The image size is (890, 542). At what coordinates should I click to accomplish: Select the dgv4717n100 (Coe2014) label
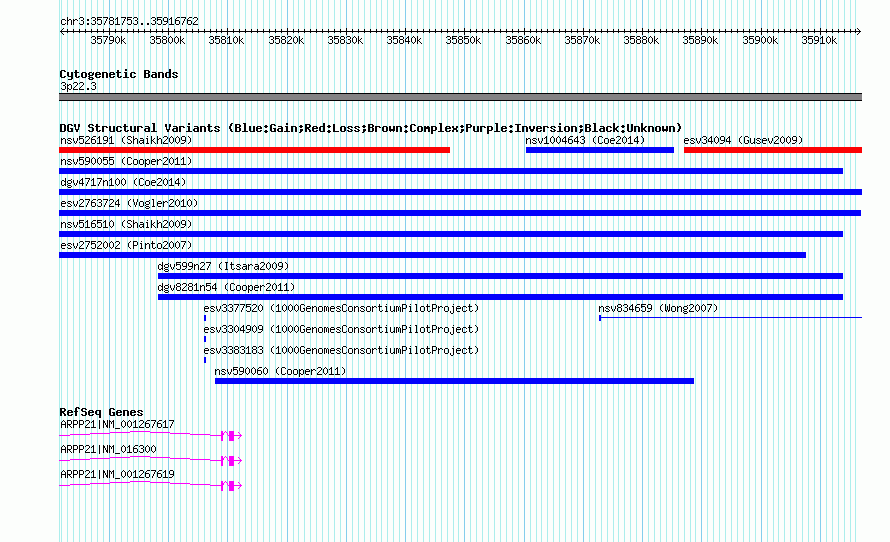[x=123, y=182]
